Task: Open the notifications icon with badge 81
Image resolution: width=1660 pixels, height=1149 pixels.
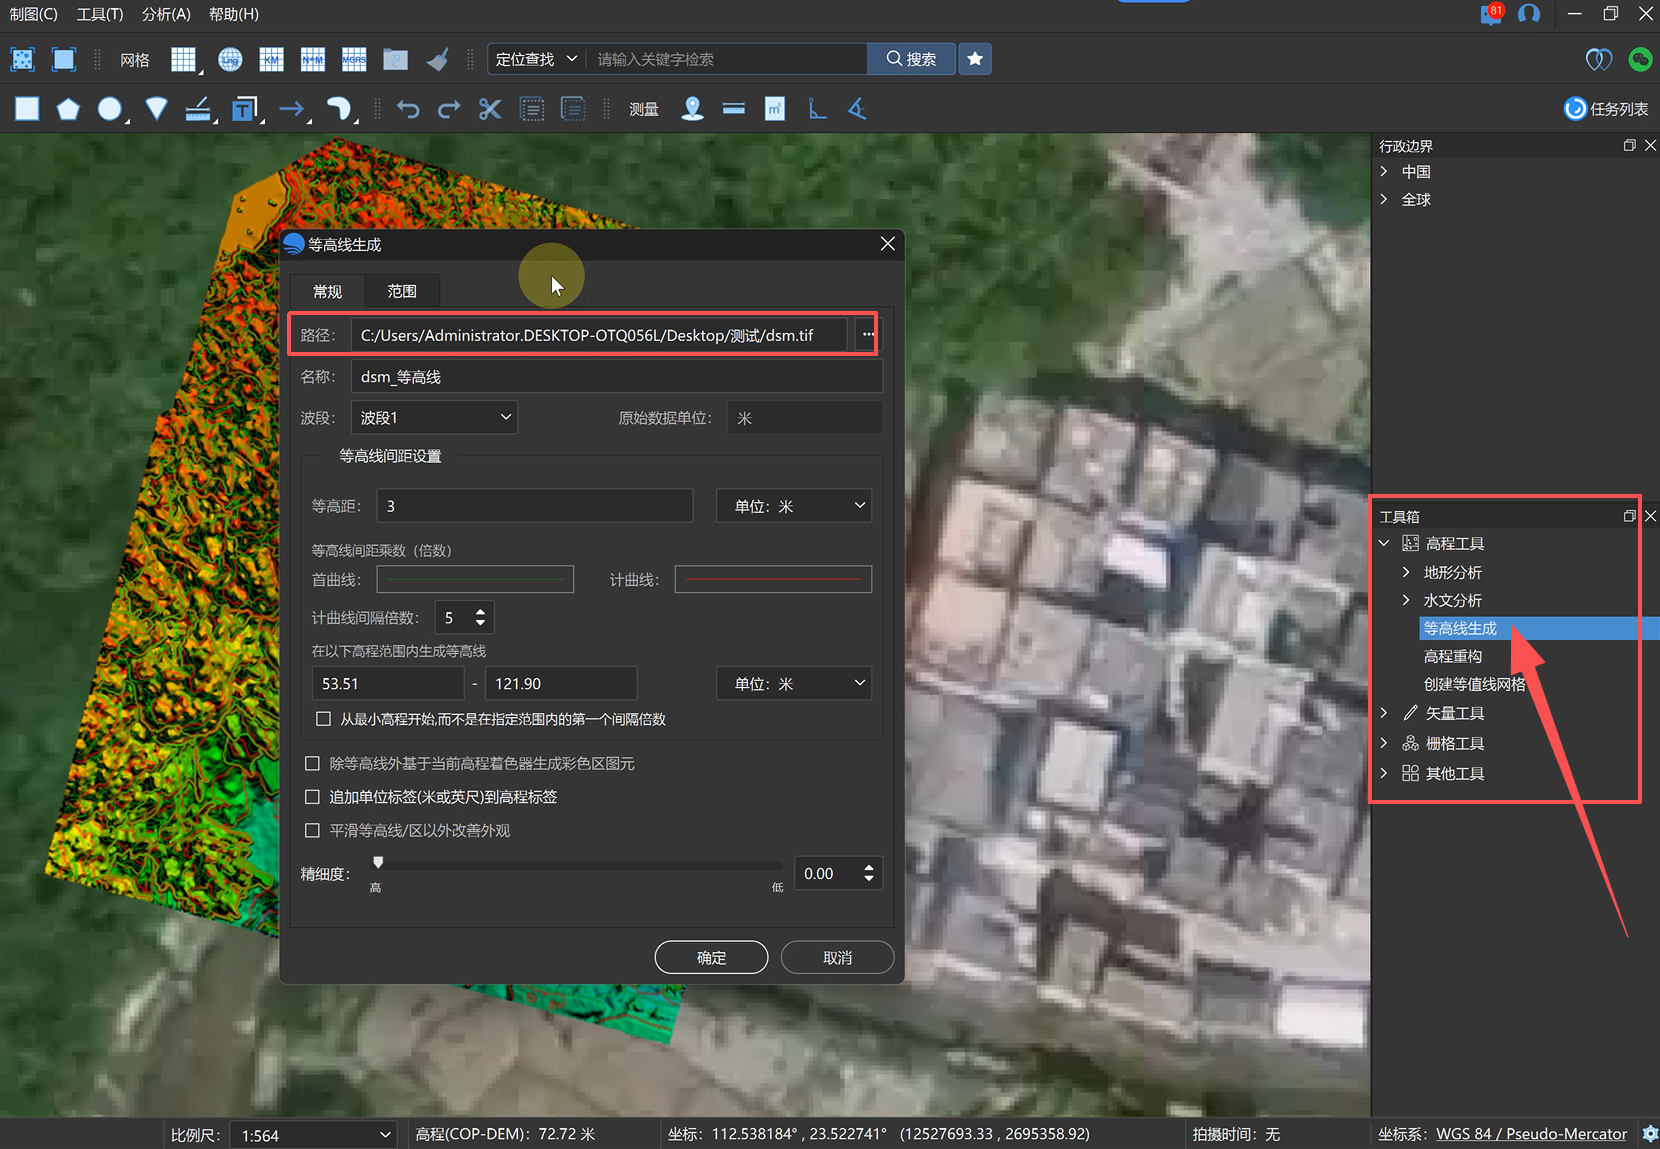Action: coord(1491,14)
